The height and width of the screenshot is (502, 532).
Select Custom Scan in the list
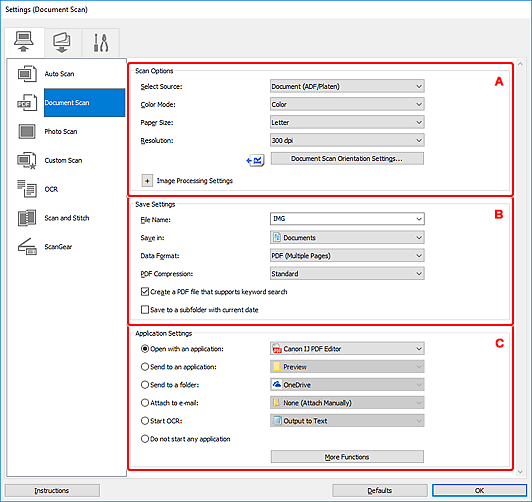click(x=63, y=160)
